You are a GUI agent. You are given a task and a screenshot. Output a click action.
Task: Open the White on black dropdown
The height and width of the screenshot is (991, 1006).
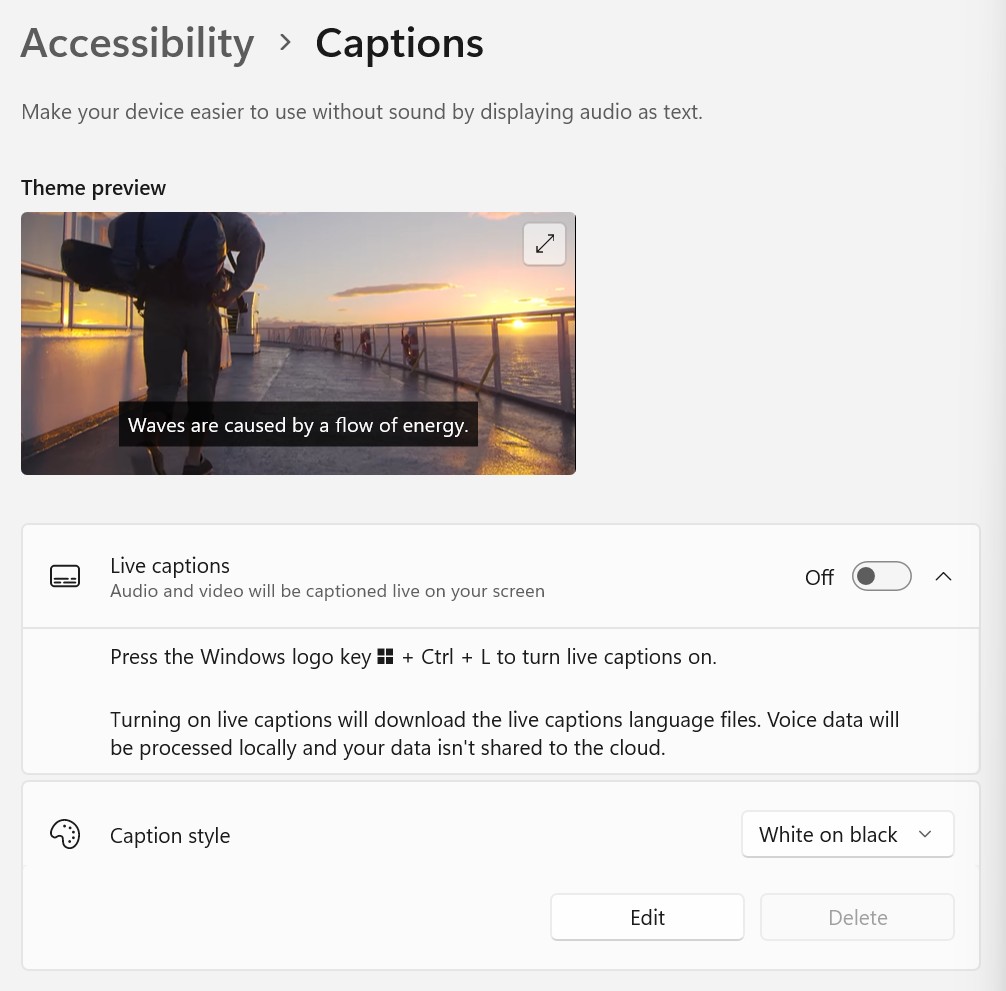pyautogui.click(x=847, y=835)
